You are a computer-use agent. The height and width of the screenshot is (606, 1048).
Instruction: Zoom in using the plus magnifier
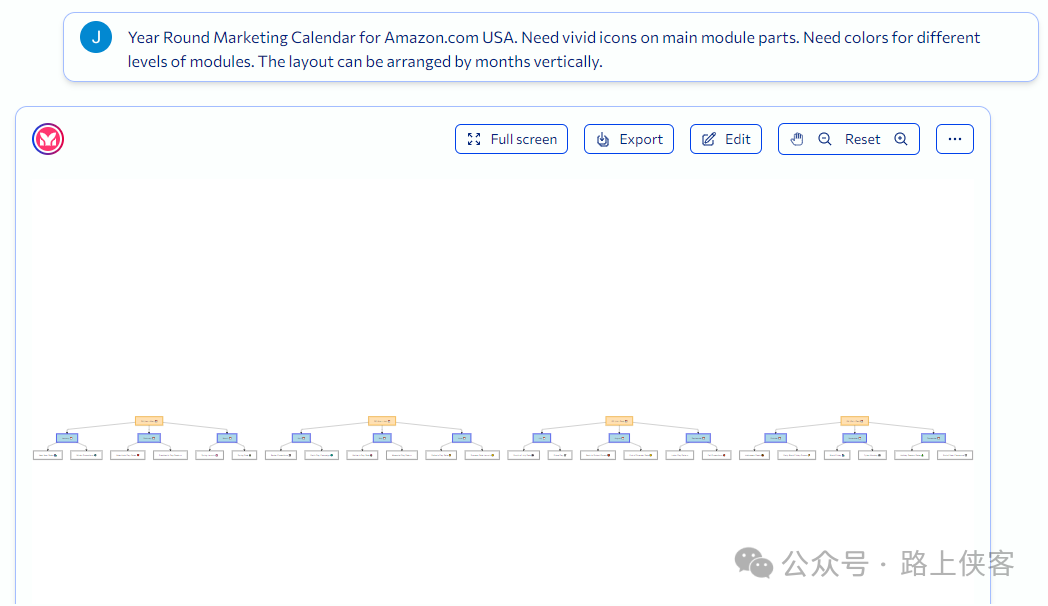coord(901,139)
